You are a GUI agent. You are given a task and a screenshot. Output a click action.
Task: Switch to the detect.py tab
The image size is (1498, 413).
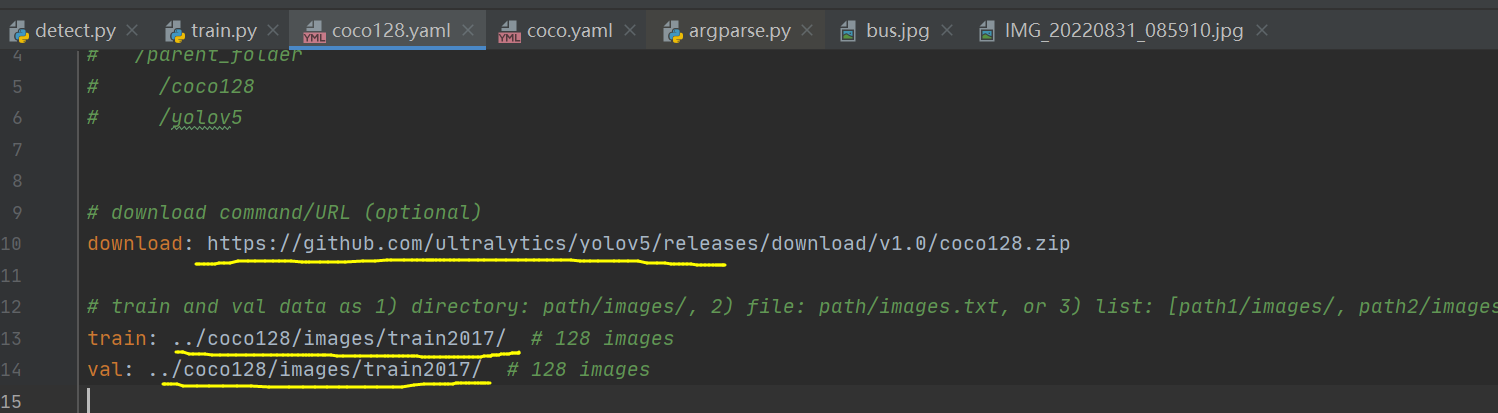click(73, 31)
